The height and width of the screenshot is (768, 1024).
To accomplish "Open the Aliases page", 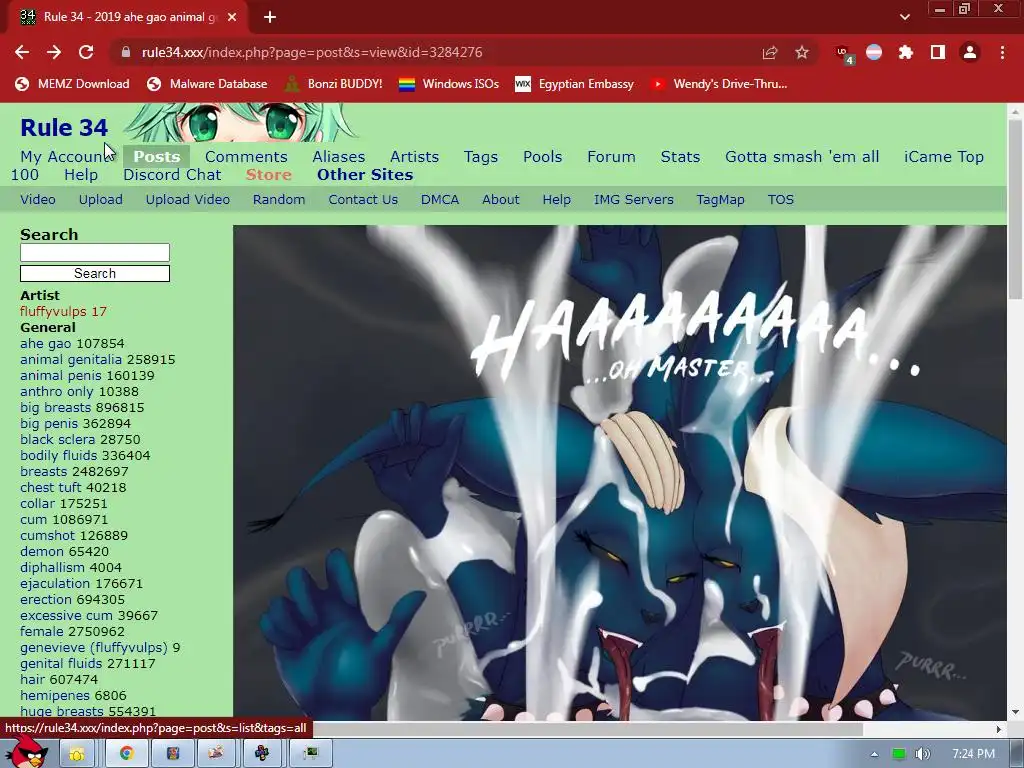I will point(338,157).
